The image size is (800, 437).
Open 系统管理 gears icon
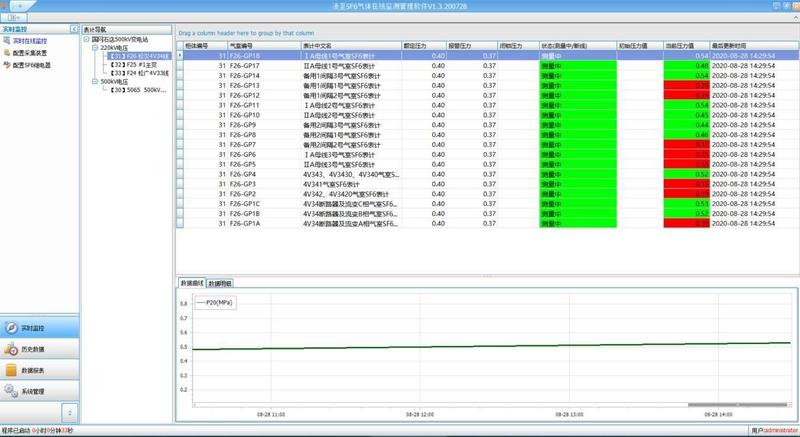[x=11, y=391]
